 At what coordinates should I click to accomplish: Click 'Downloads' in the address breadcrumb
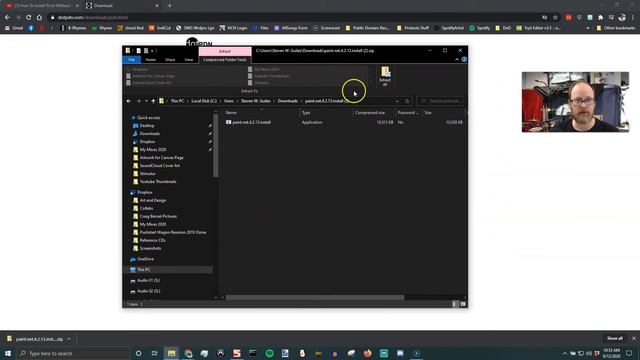coord(288,101)
